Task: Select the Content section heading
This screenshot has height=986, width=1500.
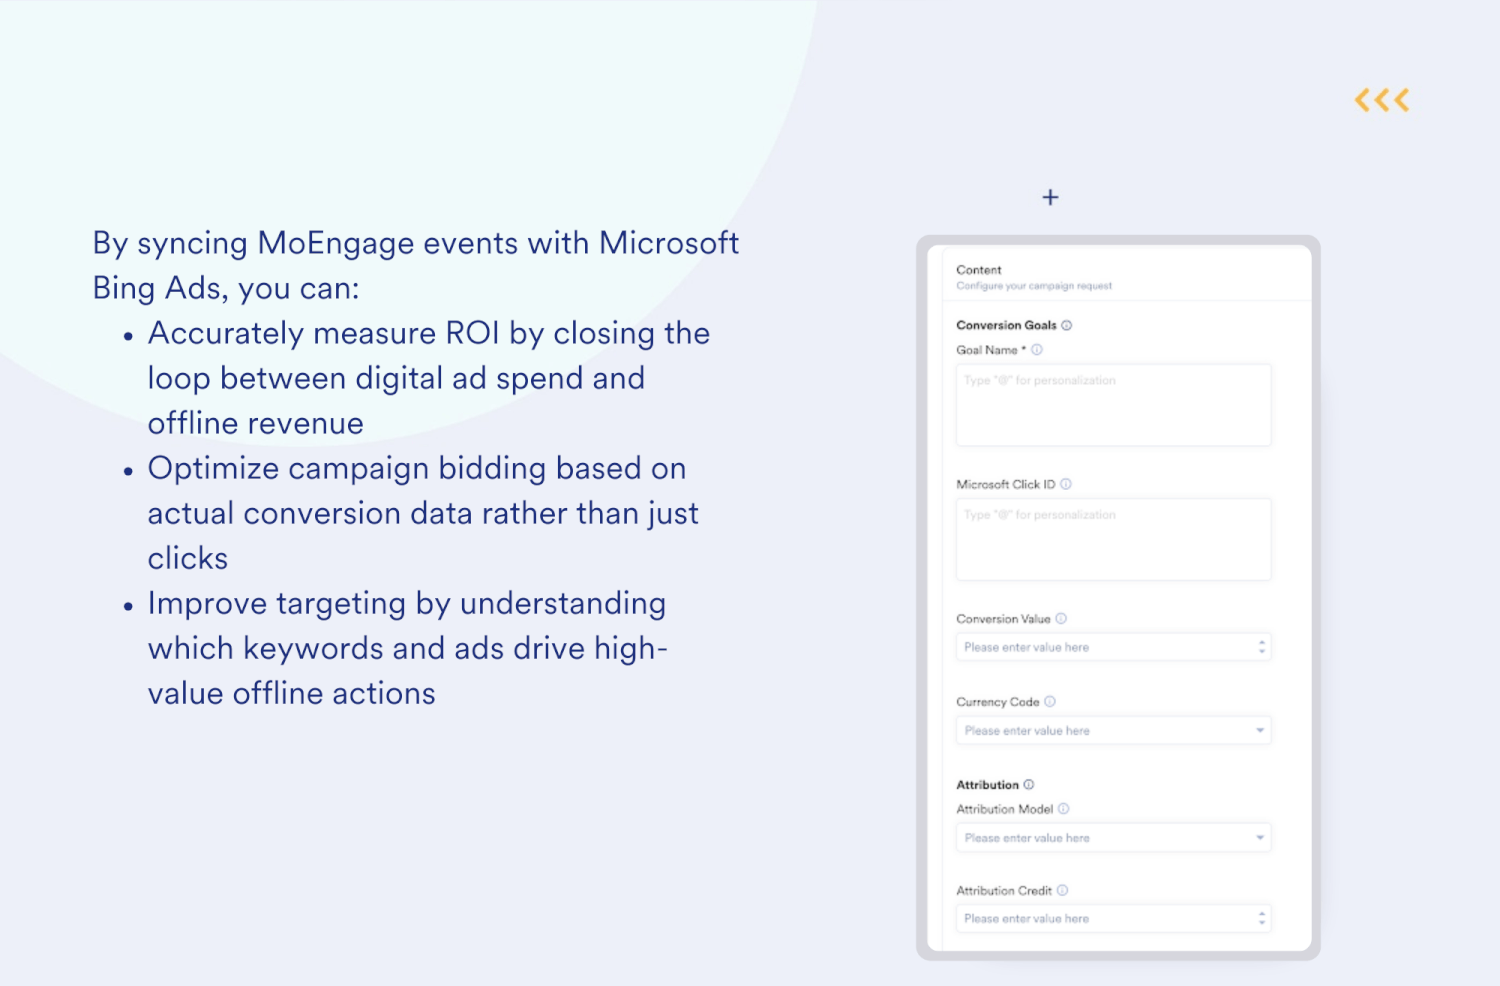Action: pyautogui.click(x=978, y=270)
